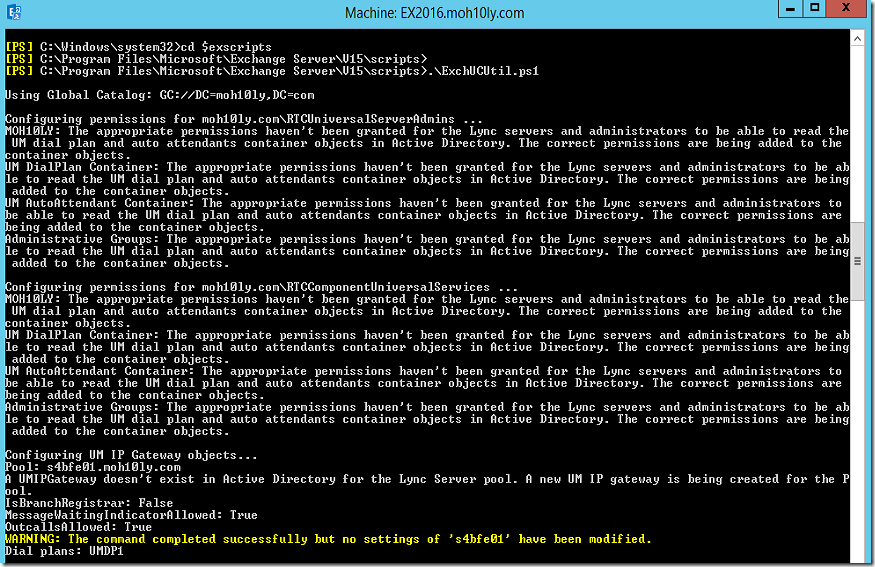Click the IsBranchRegistrar: False line
Viewport: 875px width, 567px height.
tap(89, 503)
